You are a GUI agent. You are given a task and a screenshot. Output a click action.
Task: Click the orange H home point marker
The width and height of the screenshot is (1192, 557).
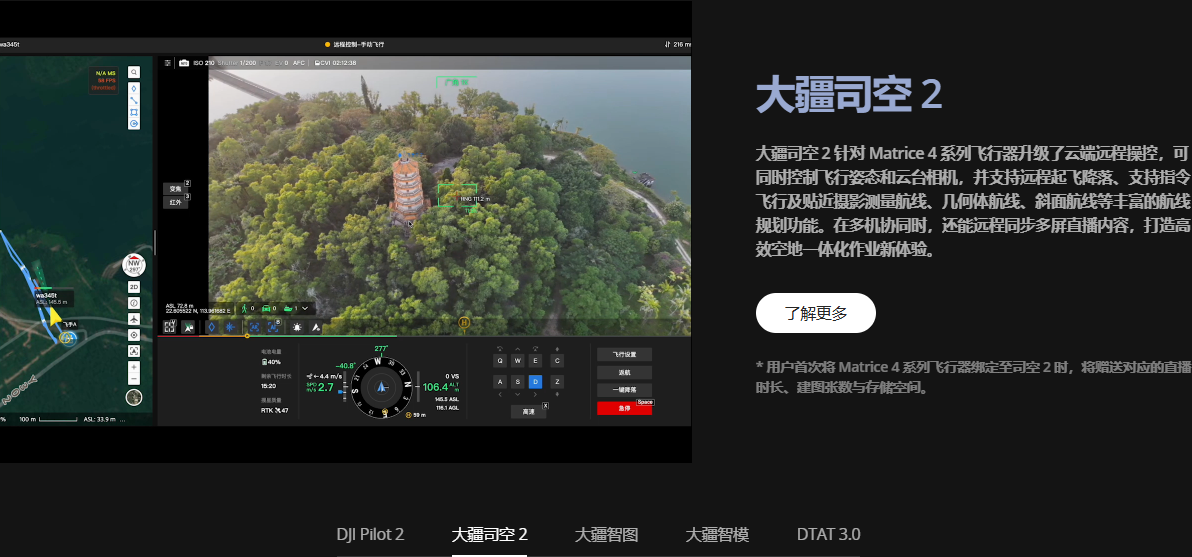(x=464, y=322)
